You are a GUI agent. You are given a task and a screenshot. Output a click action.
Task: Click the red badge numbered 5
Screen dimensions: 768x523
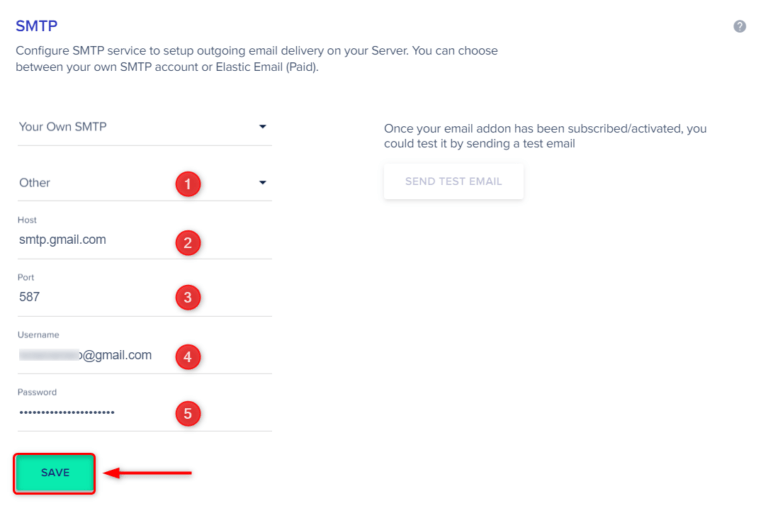[187, 413]
